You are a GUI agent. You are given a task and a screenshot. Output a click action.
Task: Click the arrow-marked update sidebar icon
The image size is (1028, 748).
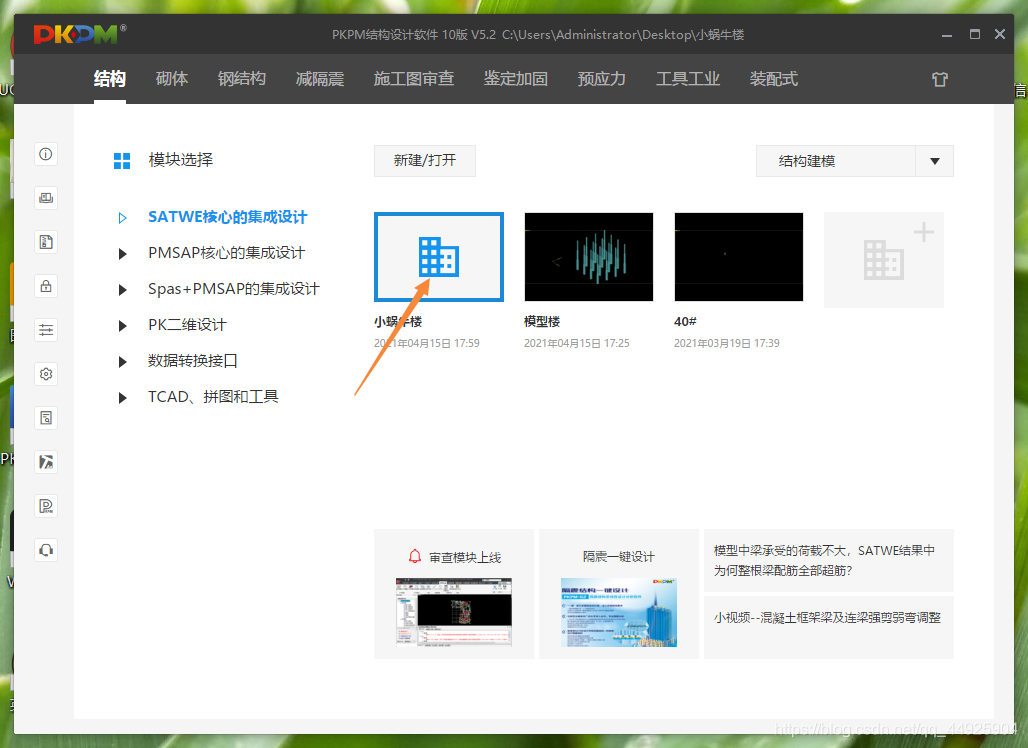click(46, 462)
